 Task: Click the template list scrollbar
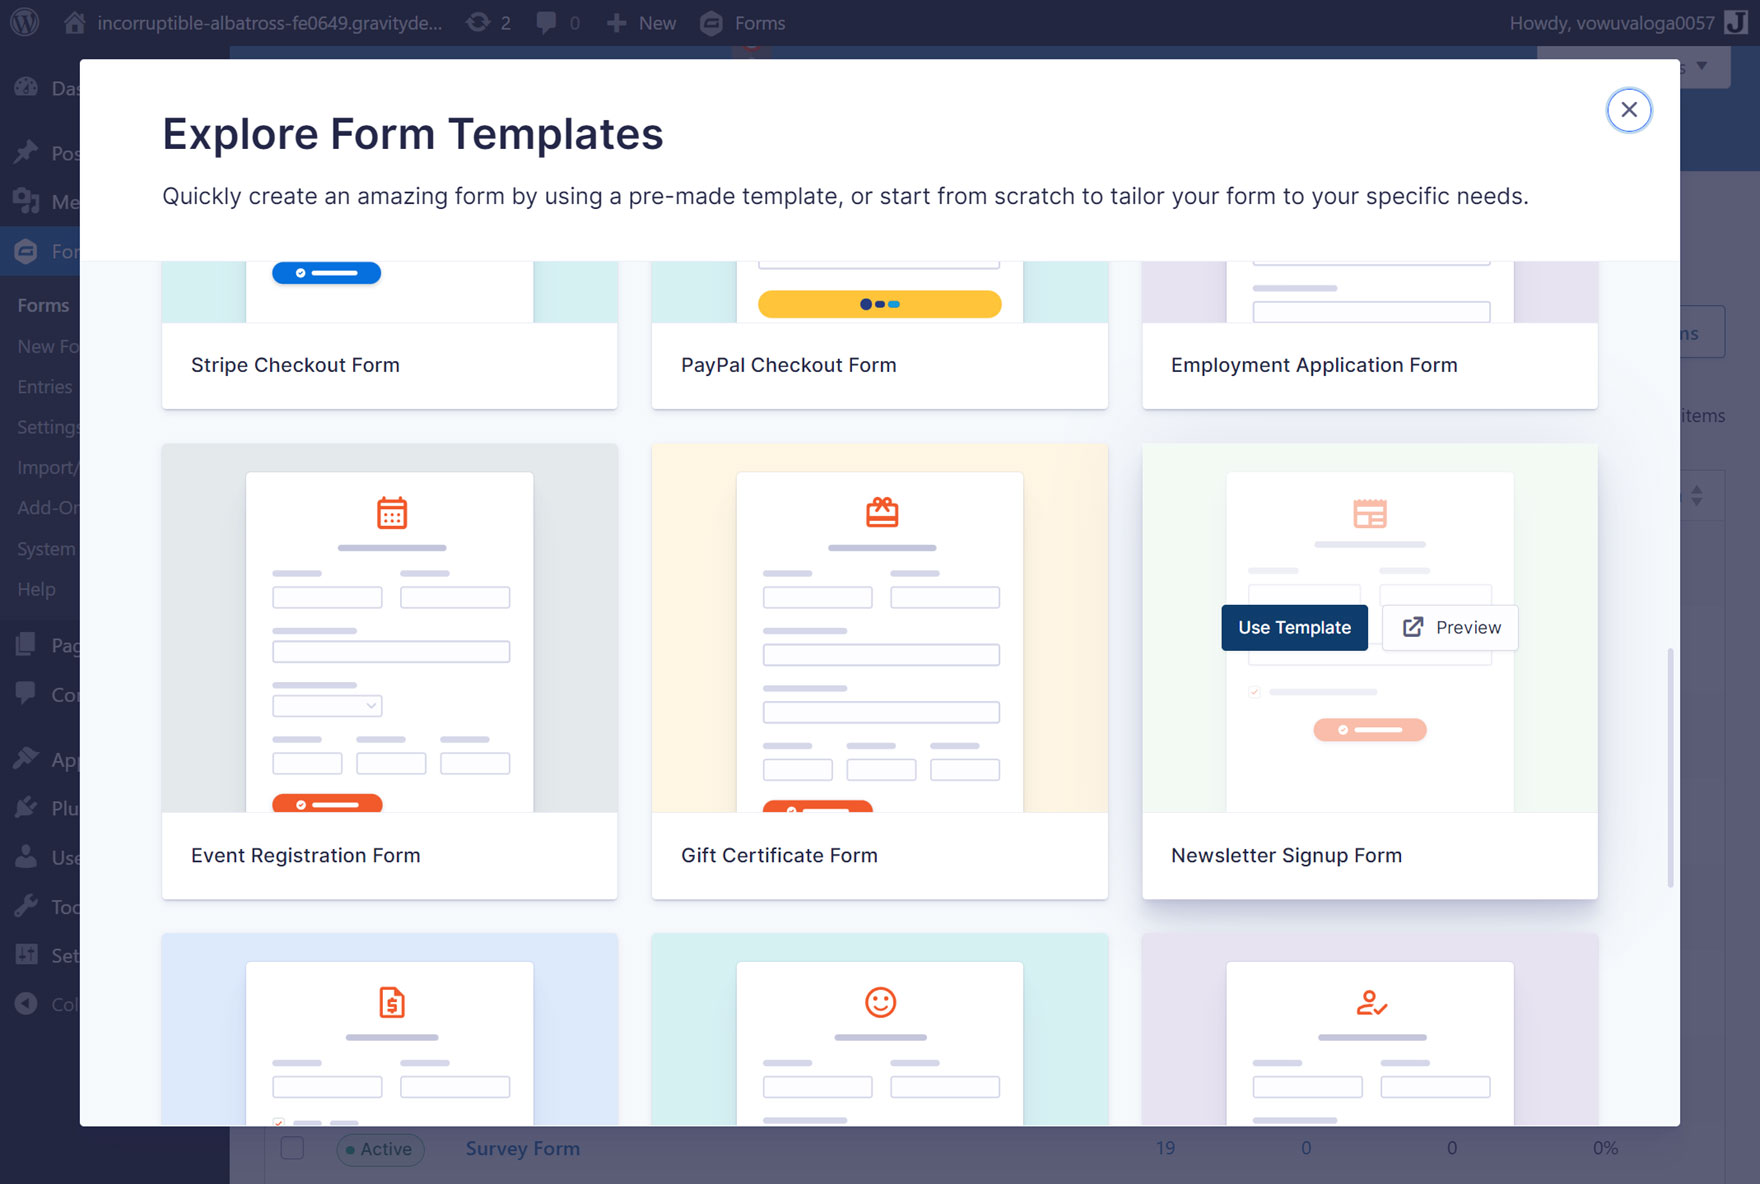(1670, 767)
